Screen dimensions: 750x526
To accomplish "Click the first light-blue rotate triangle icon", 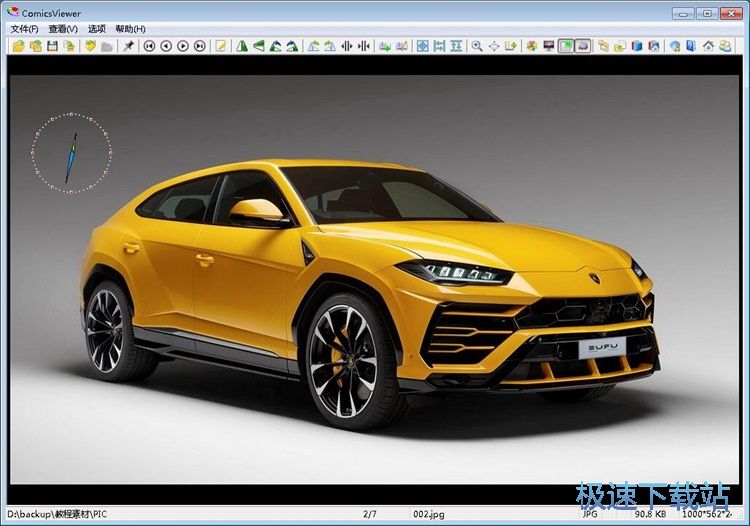I will (313, 46).
